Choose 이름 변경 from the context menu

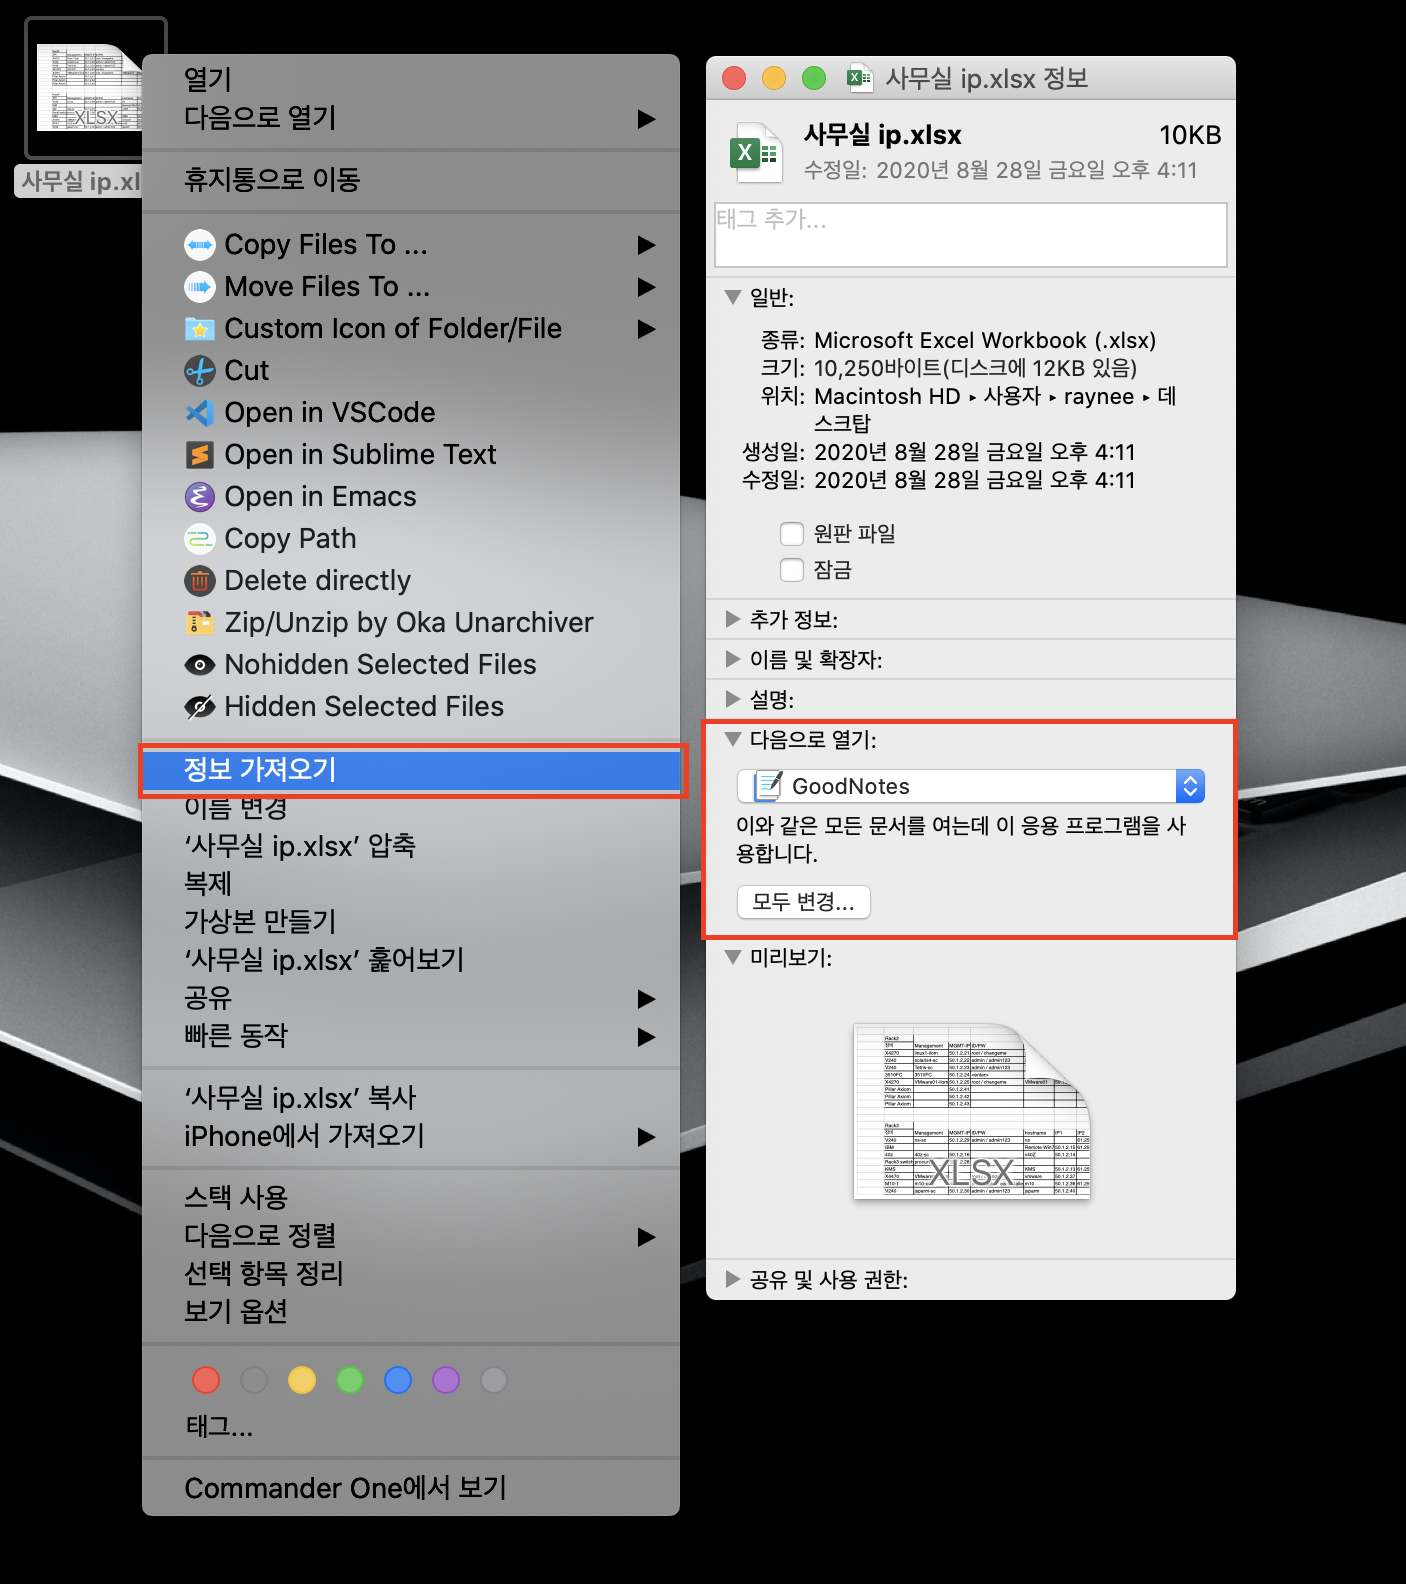[411, 808]
